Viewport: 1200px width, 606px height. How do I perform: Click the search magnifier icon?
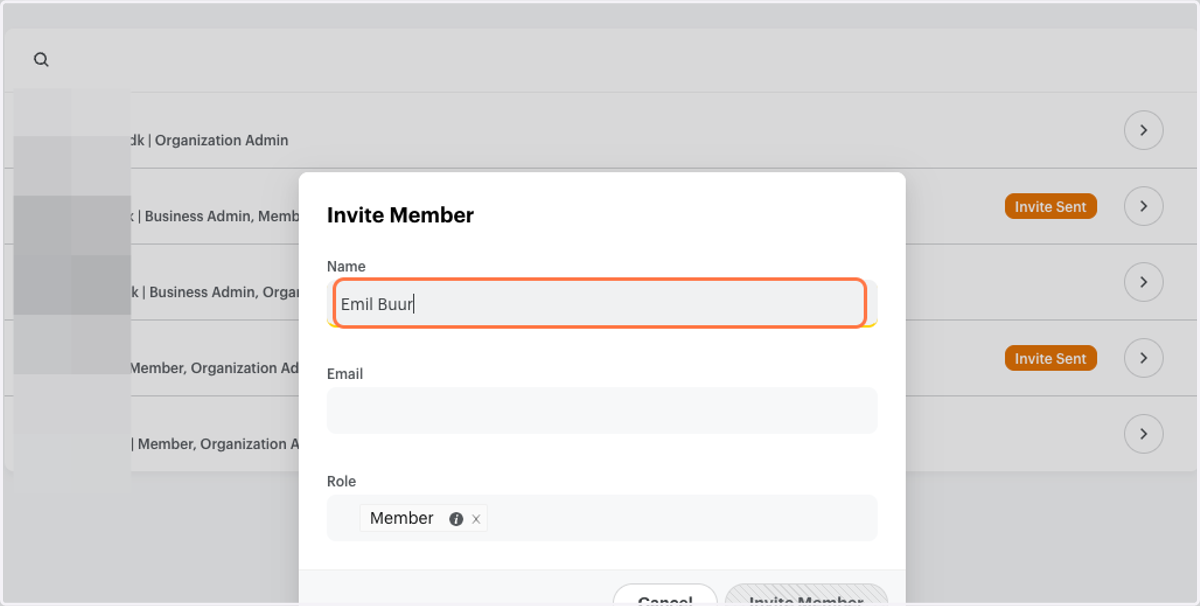(x=41, y=60)
